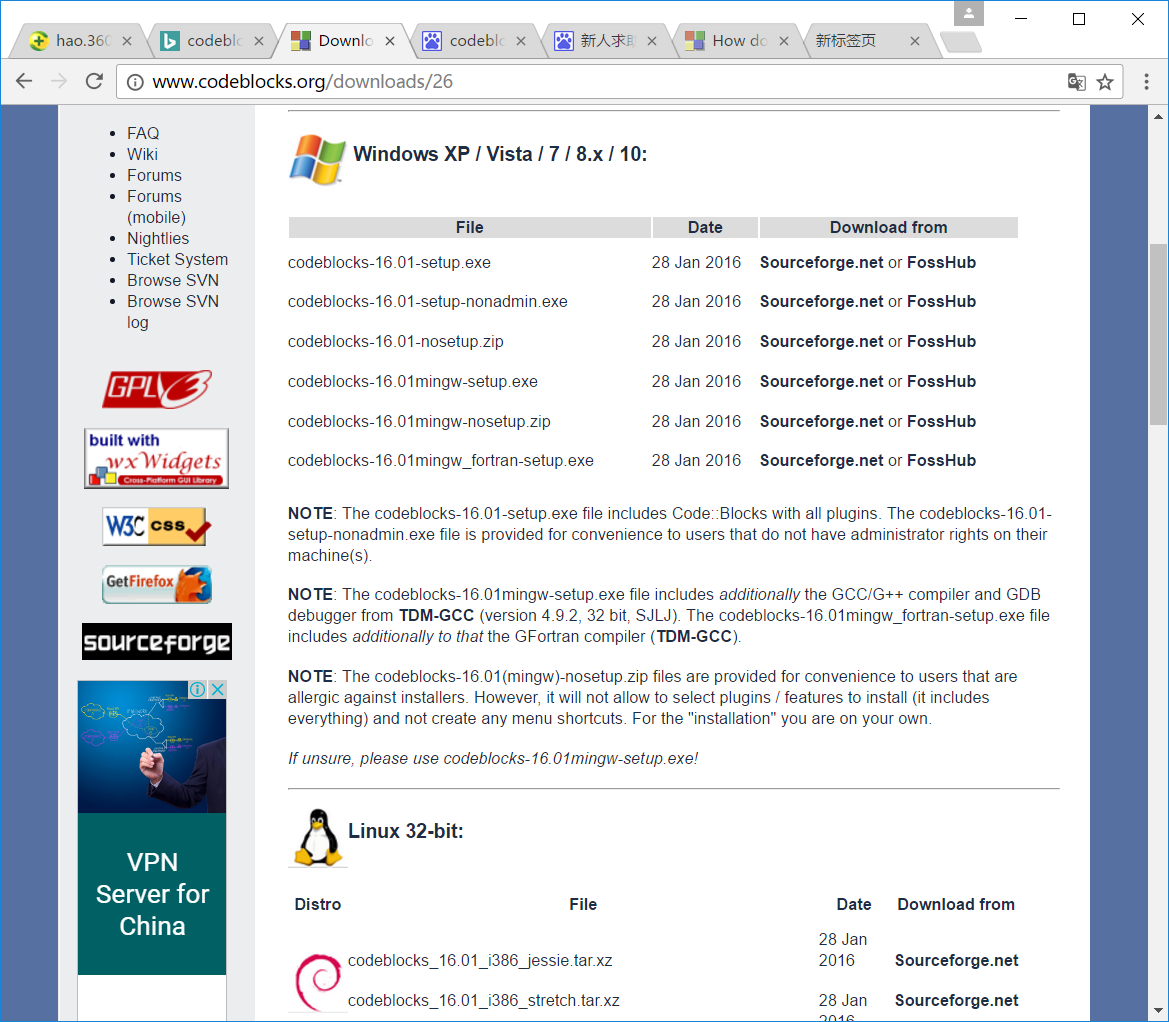Click Sourceforge.net for i386_jessie.tar.xz

957,960
